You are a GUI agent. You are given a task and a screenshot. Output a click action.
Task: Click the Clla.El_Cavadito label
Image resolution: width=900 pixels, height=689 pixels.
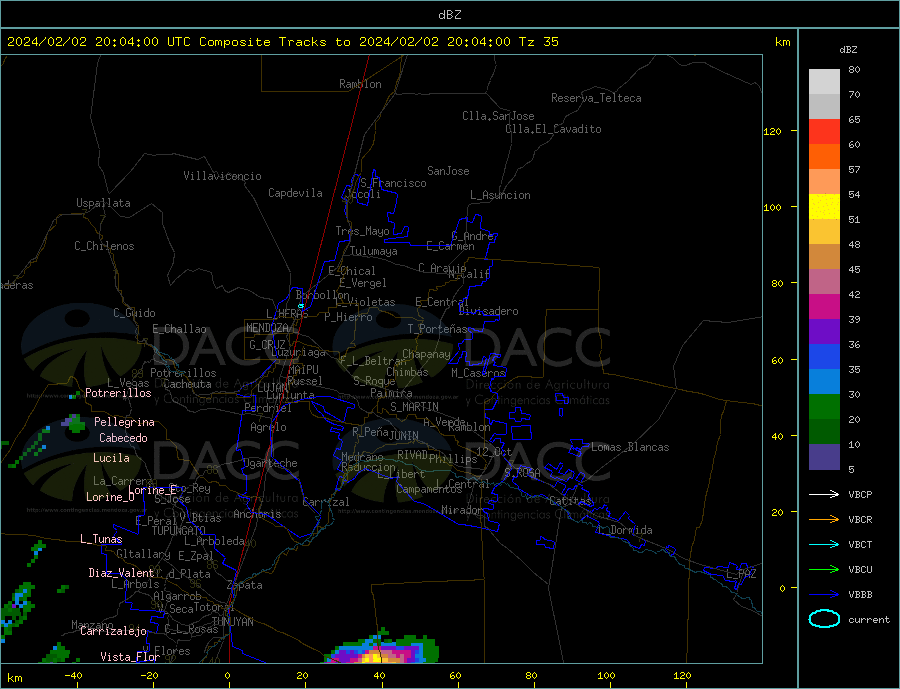tap(553, 129)
